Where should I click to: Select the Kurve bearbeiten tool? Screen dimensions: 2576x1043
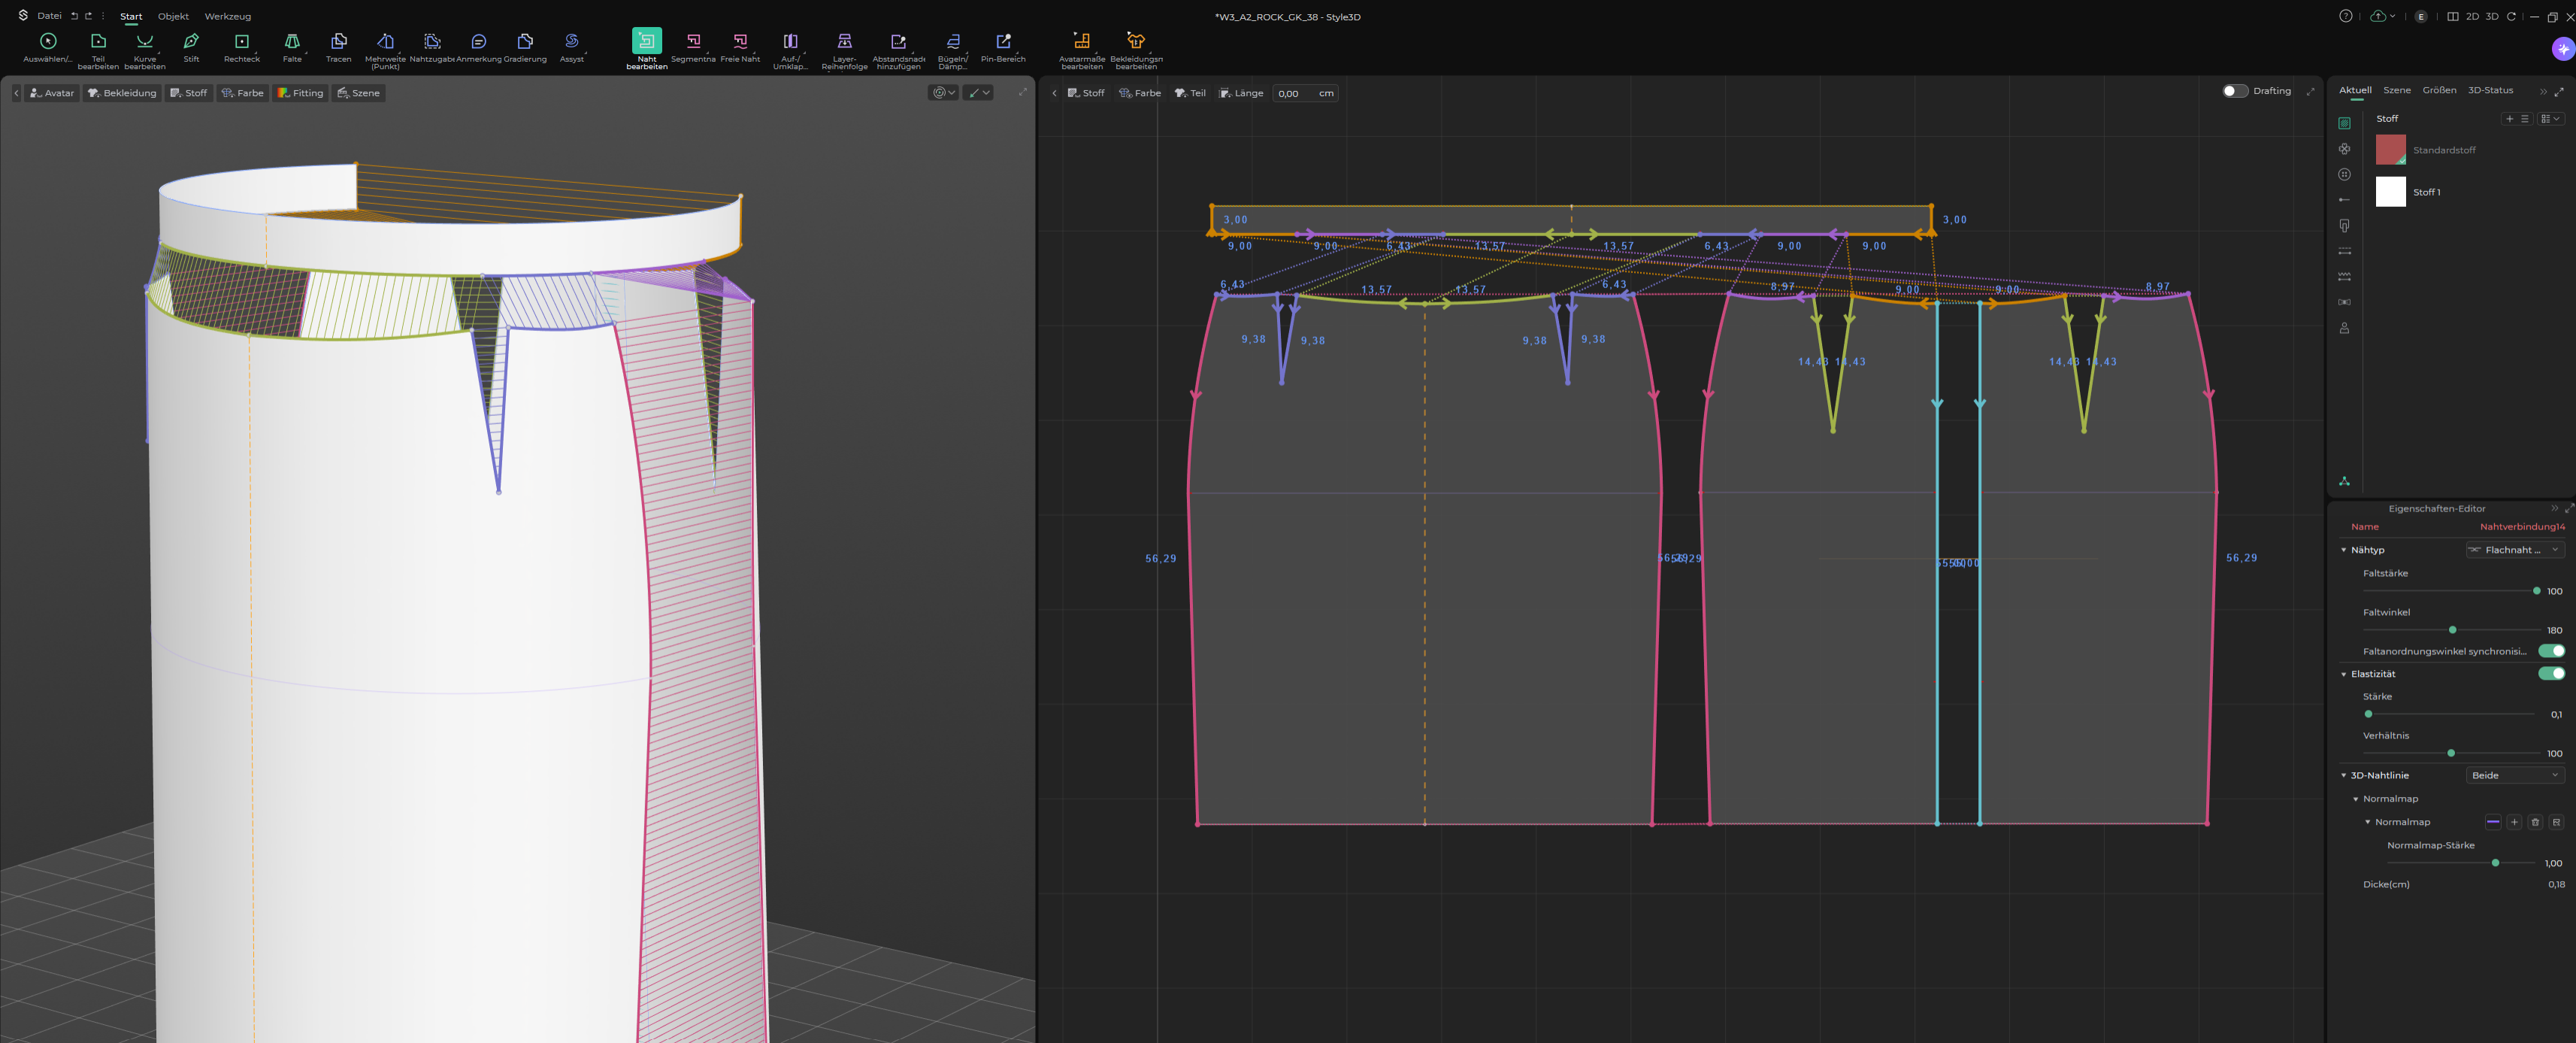click(x=144, y=49)
